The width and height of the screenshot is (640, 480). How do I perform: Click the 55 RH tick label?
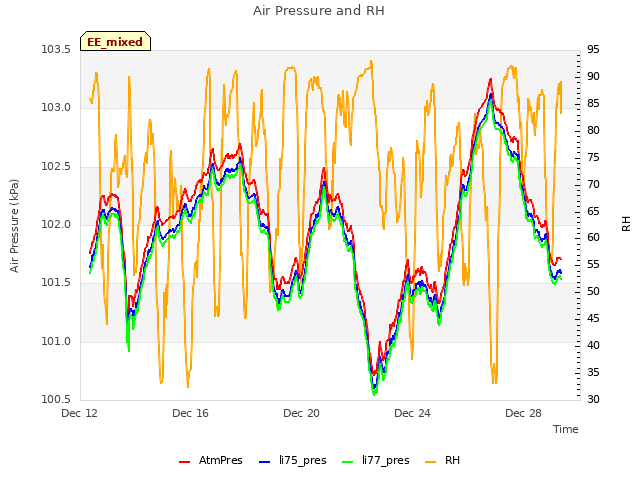click(593, 264)
